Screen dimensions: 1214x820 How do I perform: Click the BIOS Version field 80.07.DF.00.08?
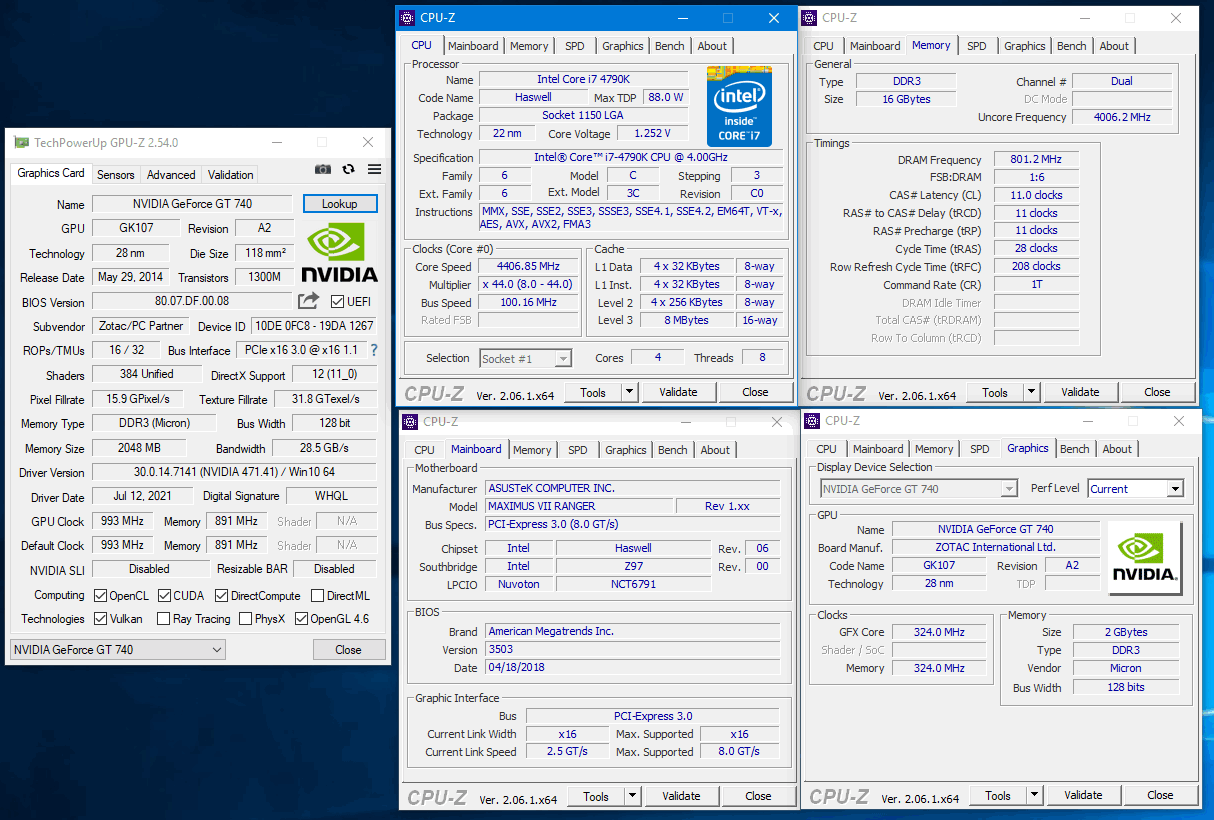point(192,301)
